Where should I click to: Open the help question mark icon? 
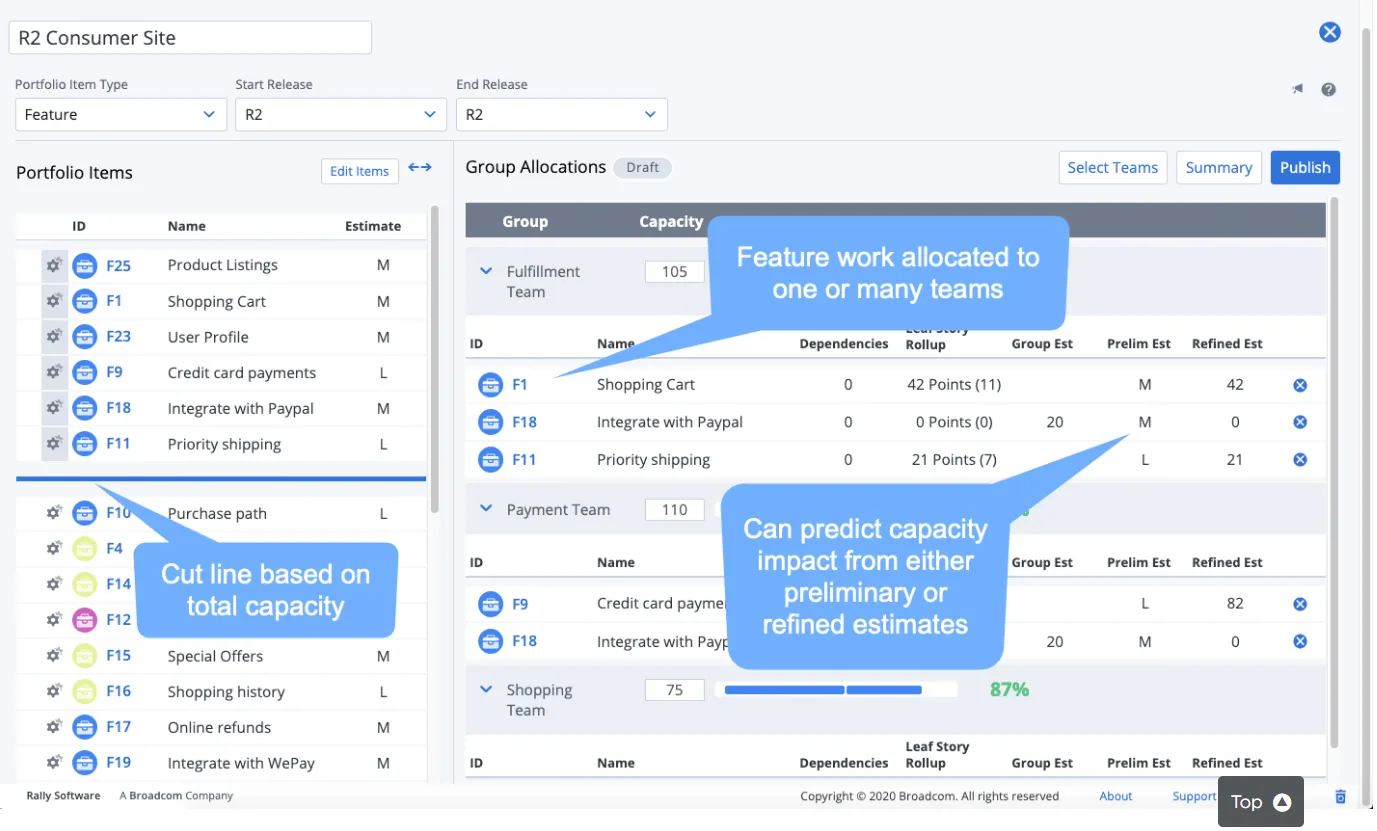[x=1328, y=89]
